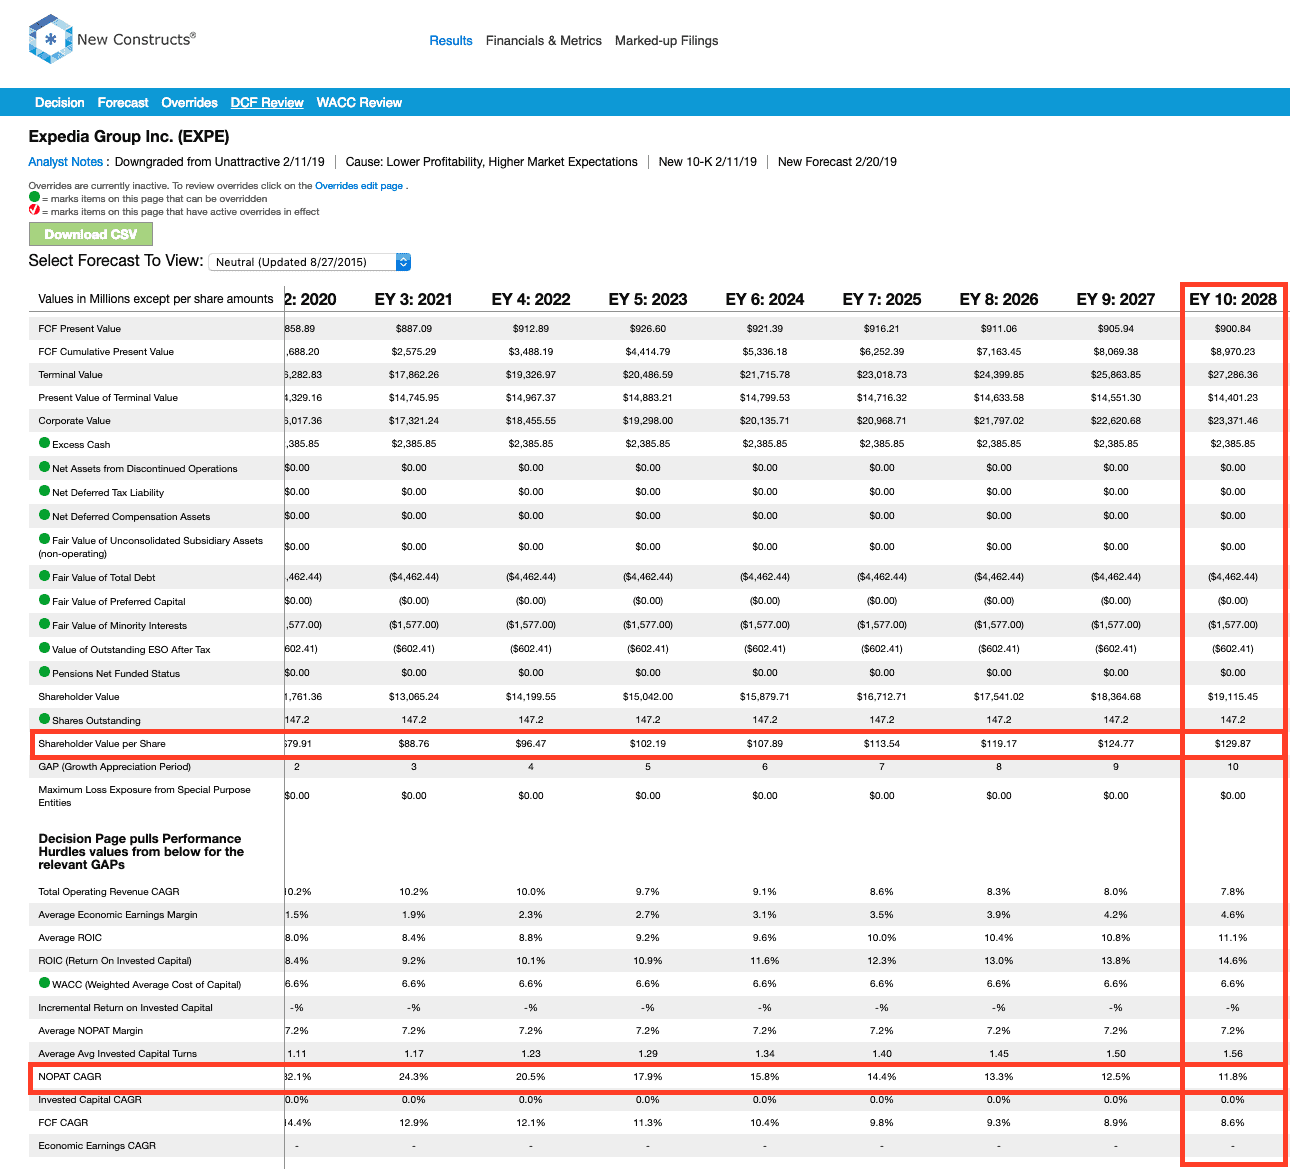Click the Average Economic Earnings Margin label
Viewport: 1290px width, 1169px height.
[x=118, y=915]
